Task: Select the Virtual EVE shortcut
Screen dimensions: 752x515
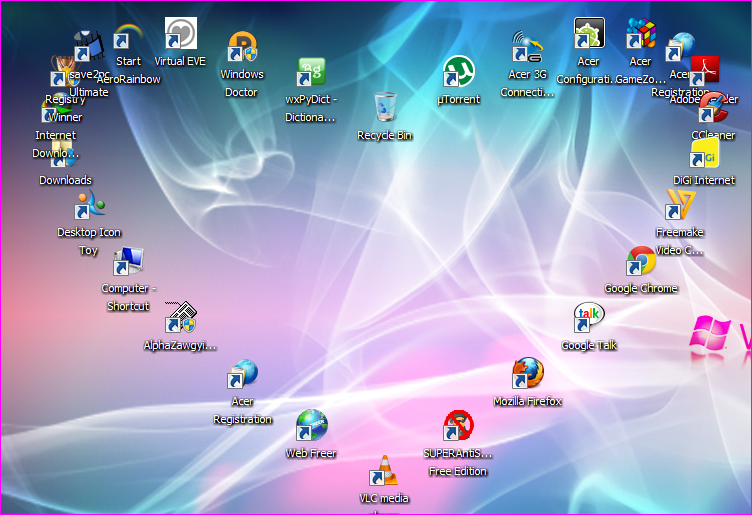Action: click(x=180, y=33)
